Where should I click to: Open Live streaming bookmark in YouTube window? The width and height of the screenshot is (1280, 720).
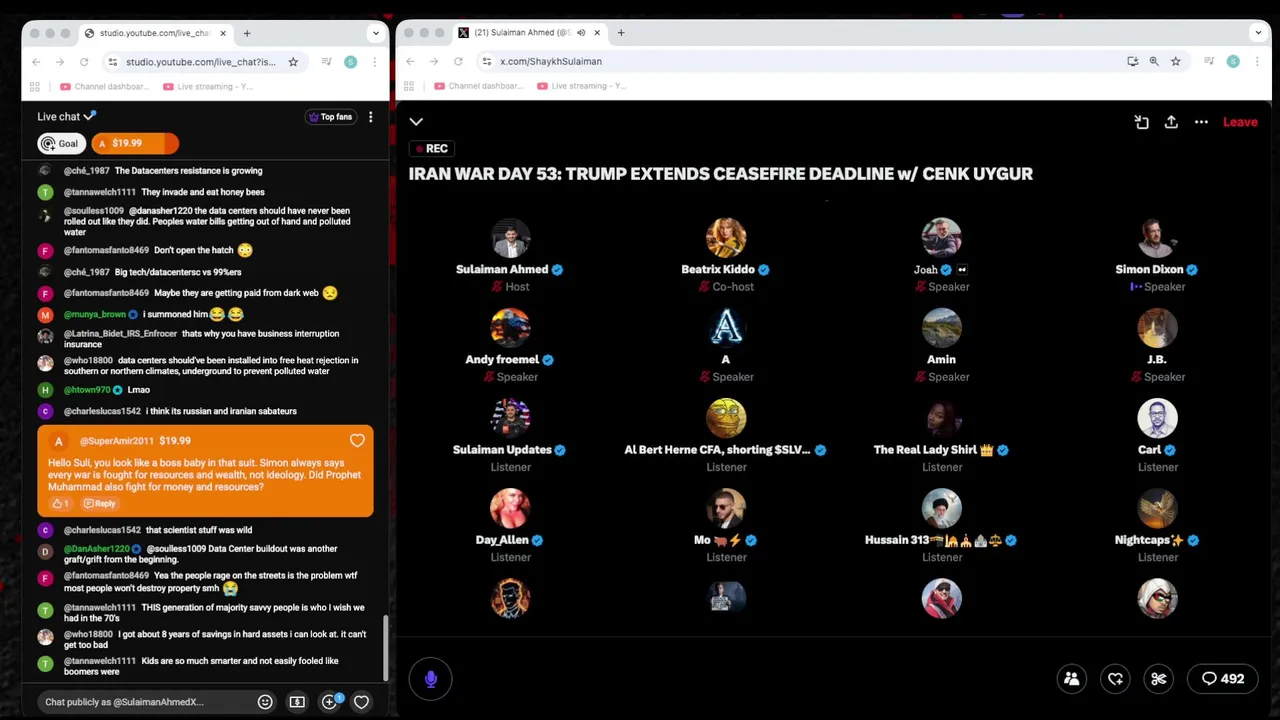pos(208,87)
